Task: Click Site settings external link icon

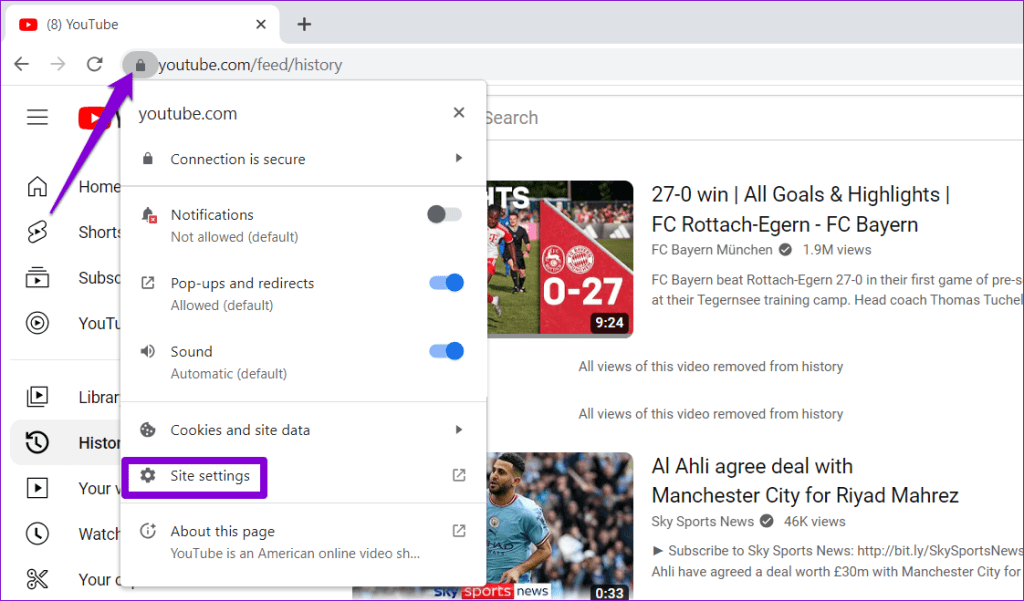Action: 459,476
